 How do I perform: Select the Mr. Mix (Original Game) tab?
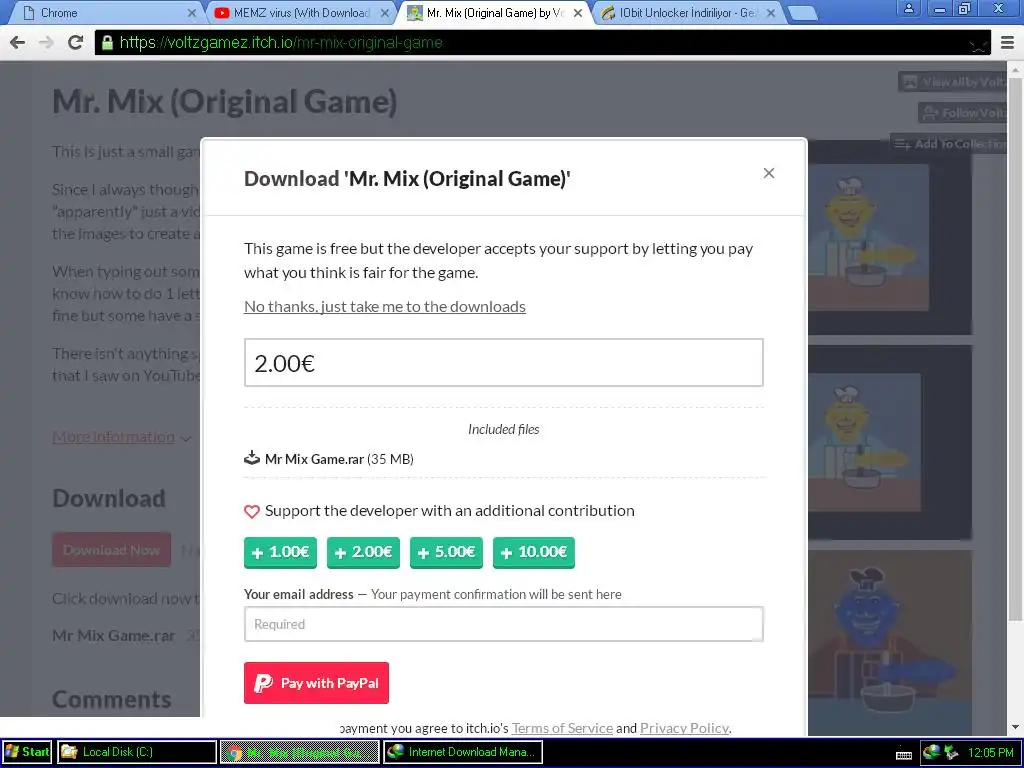[x=494, y=12]
